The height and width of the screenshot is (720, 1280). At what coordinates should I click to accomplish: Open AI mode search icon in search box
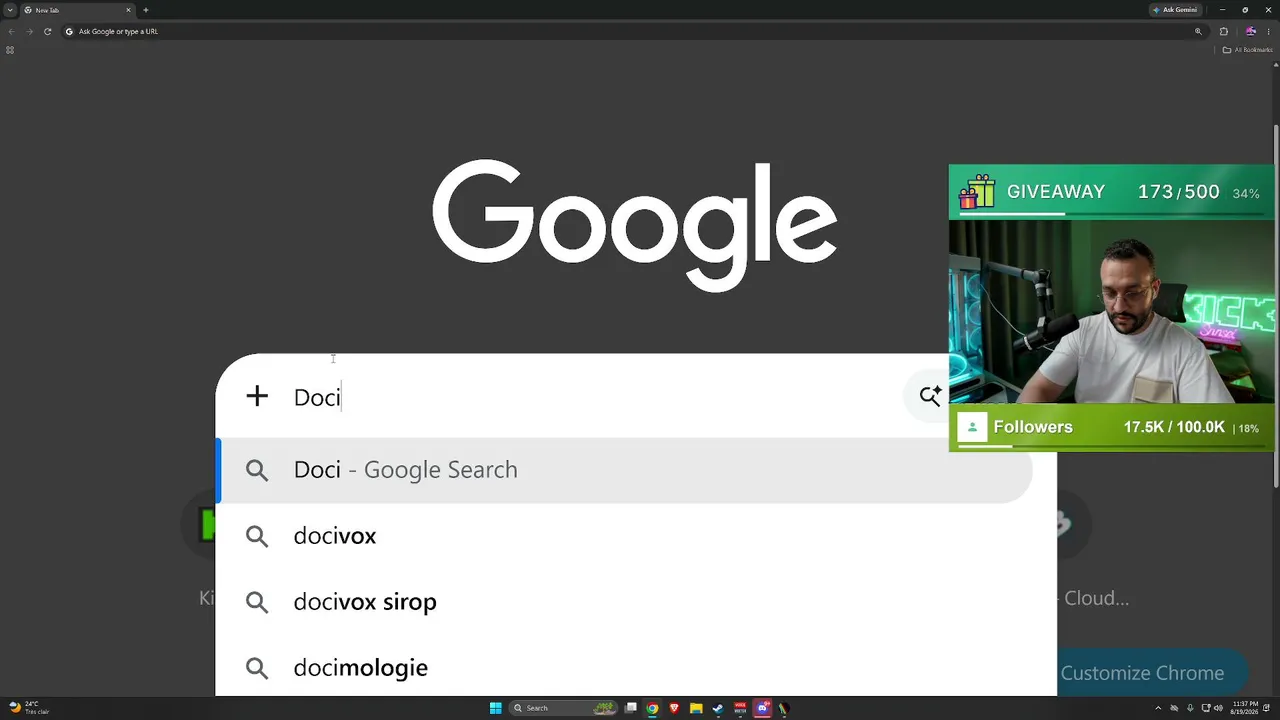[x=930, y=397]
